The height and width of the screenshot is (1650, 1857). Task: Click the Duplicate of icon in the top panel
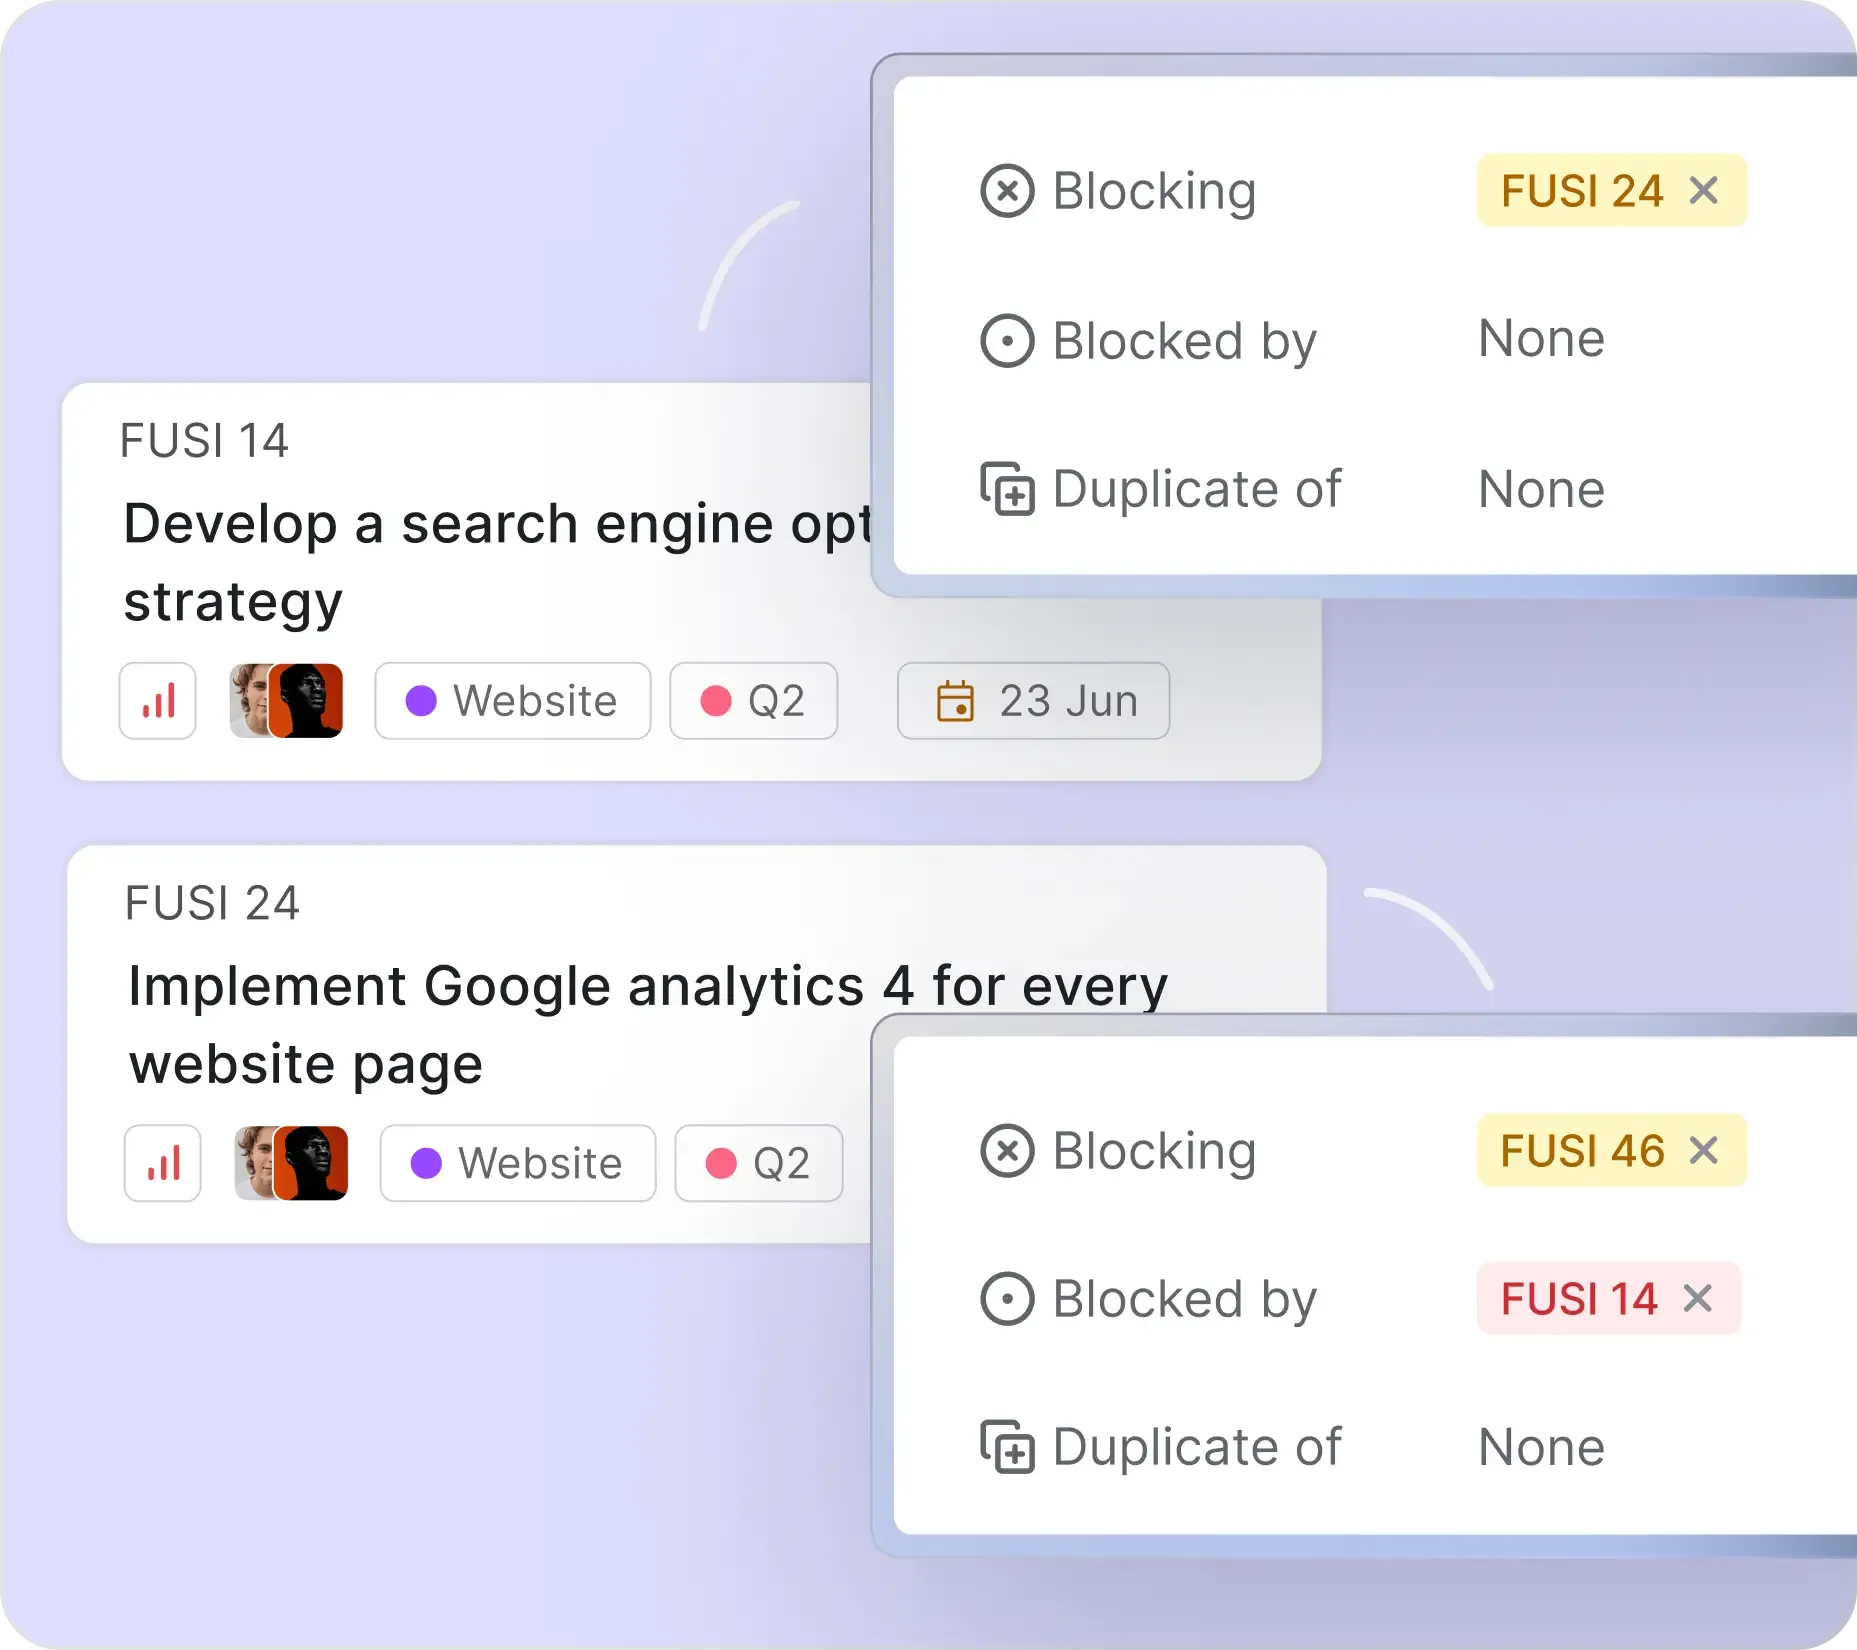coord(1007,489)
